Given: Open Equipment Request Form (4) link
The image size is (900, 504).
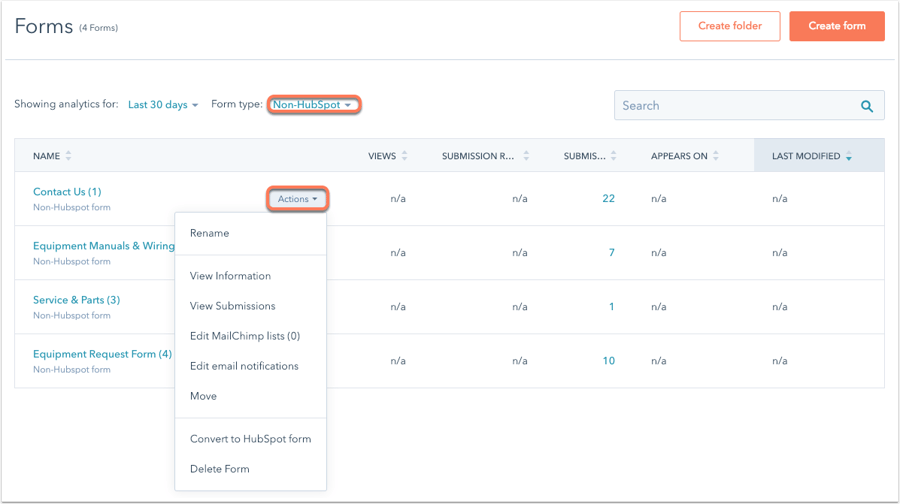Looking at the screenshot, I should (x=102, y=354).
